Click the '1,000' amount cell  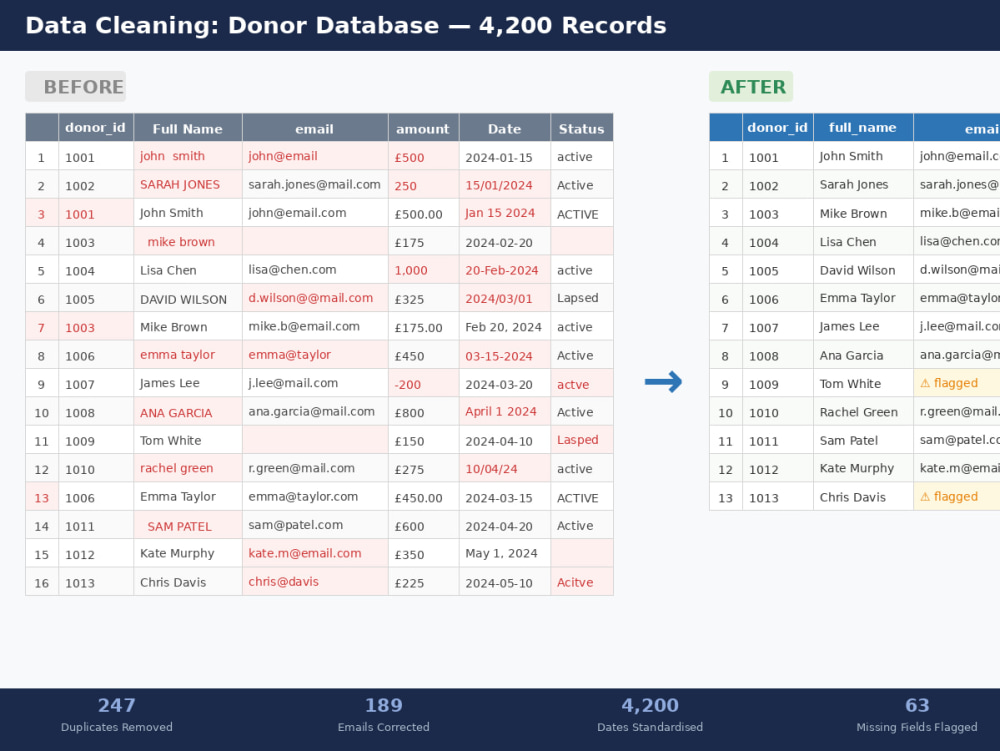(423, 270)
